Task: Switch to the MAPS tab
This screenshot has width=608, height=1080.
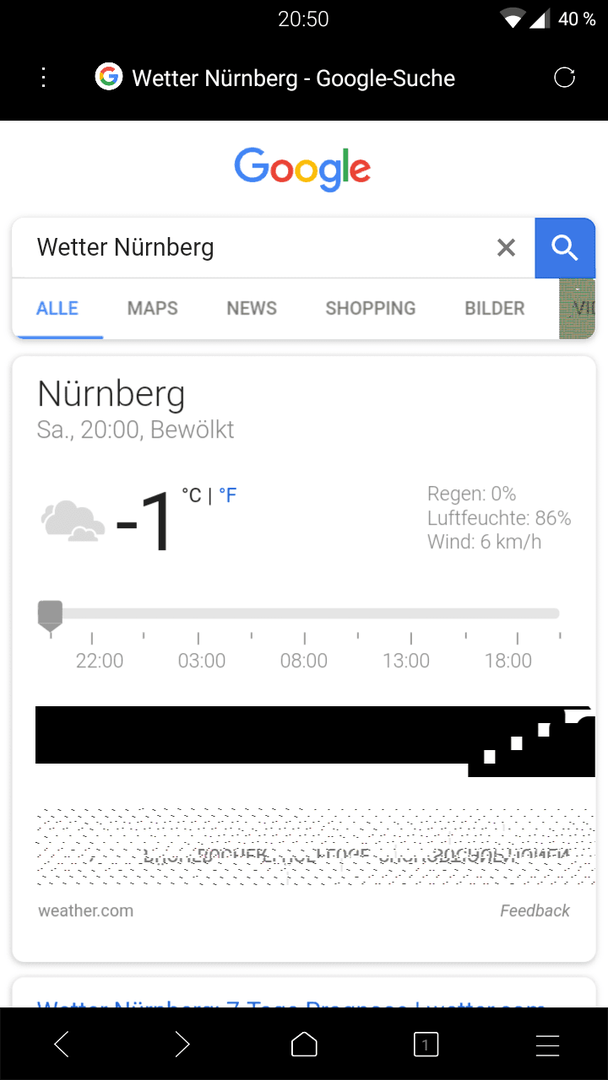Action: 152,308
